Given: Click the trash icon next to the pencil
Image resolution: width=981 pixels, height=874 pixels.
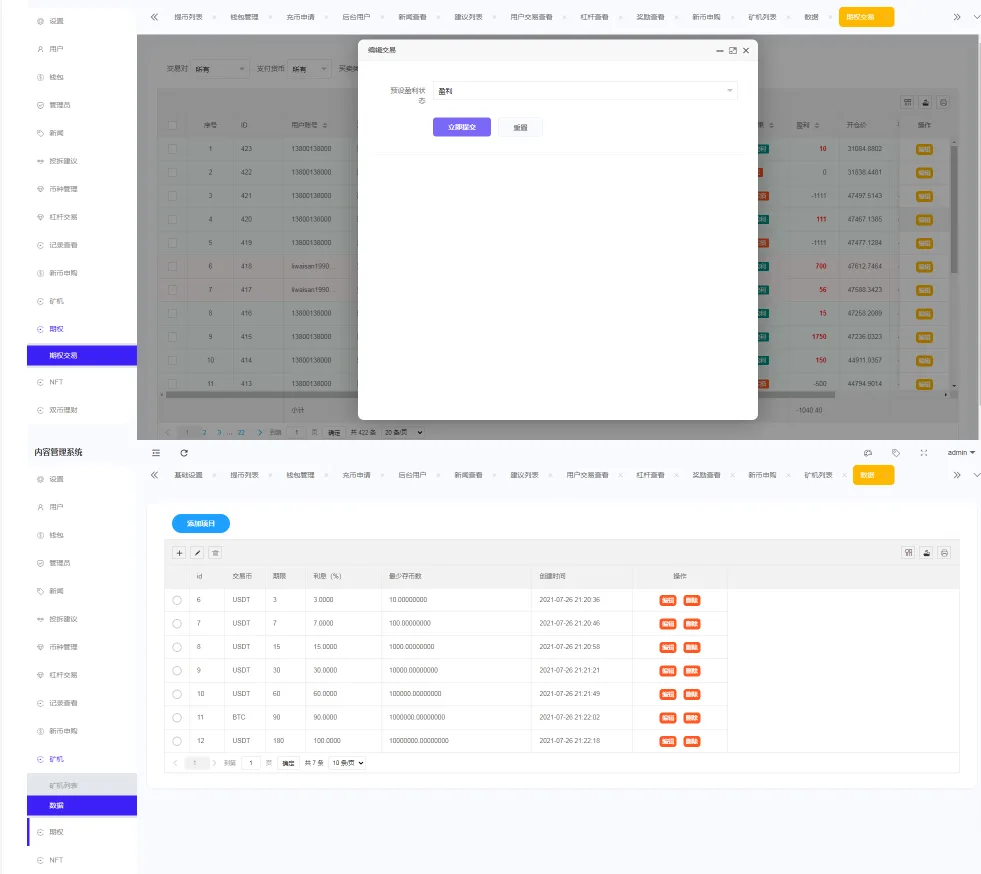Looking at the screenshot, I should click(x=215, y=552).
